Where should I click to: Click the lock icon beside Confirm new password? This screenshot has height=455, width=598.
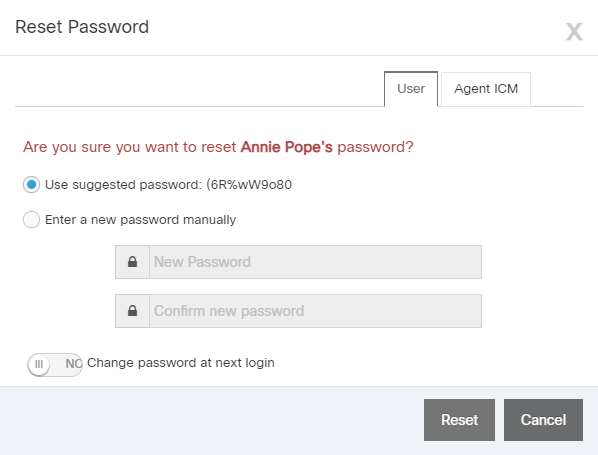(x=132, y=311)
